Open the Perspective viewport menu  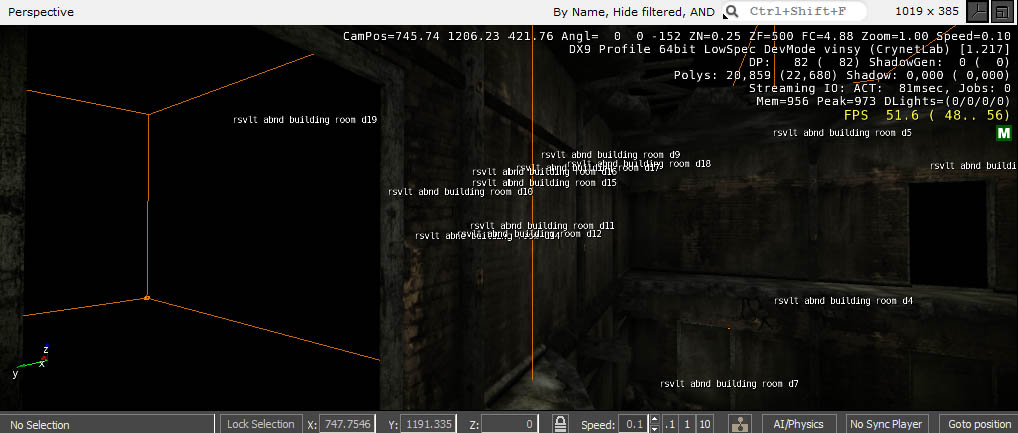41,12
